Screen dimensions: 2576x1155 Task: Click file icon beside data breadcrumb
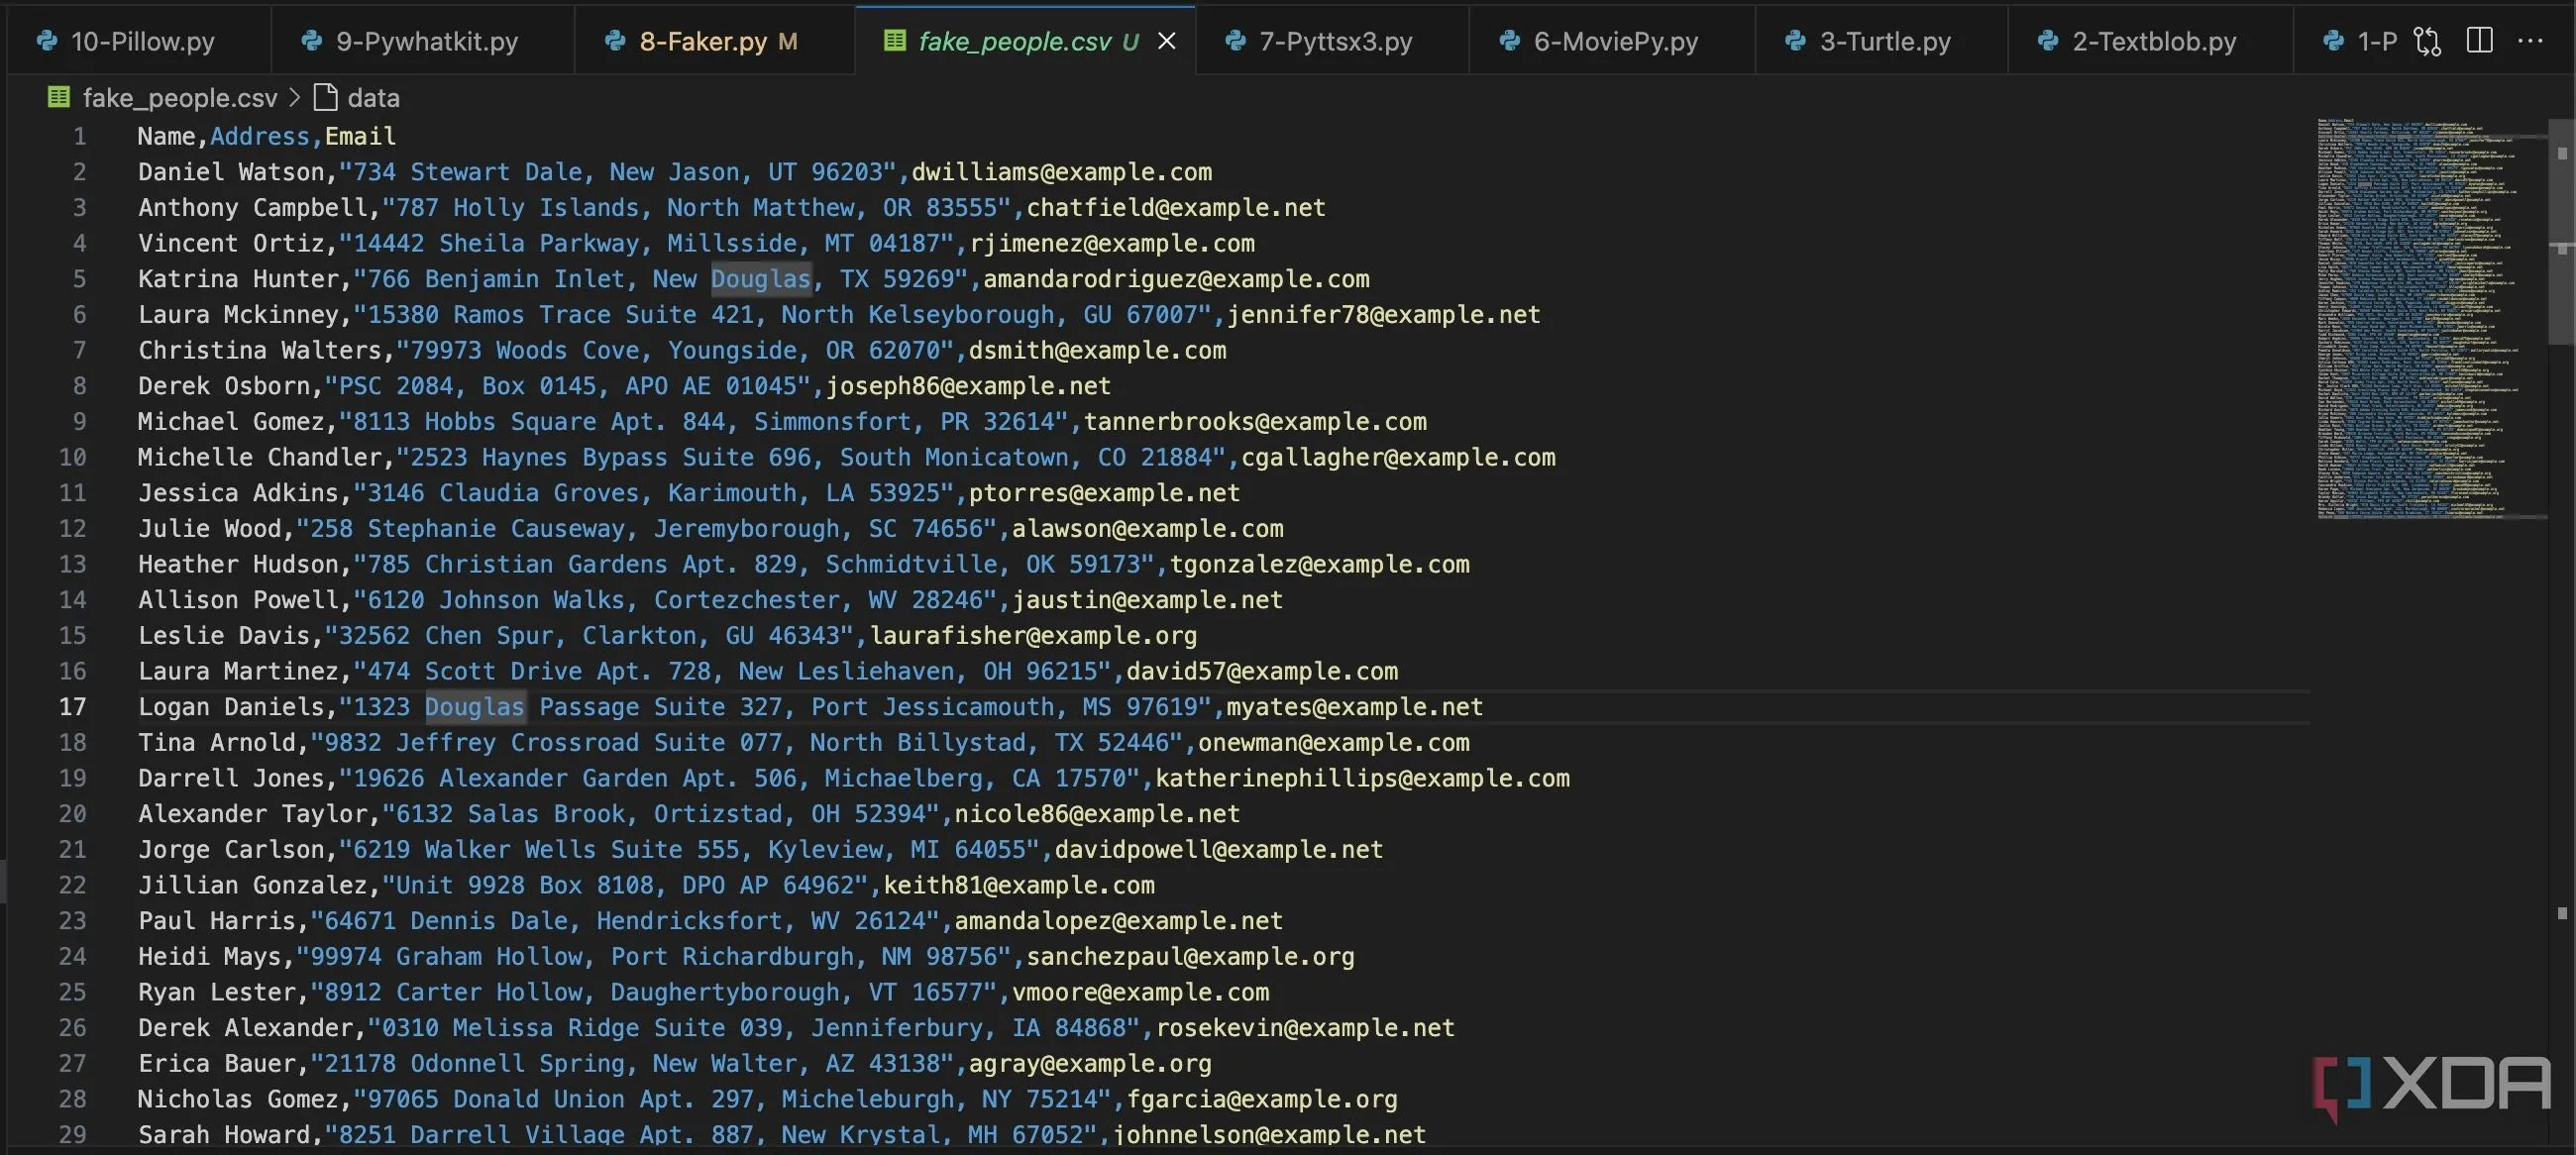click(x=325, y=98)
